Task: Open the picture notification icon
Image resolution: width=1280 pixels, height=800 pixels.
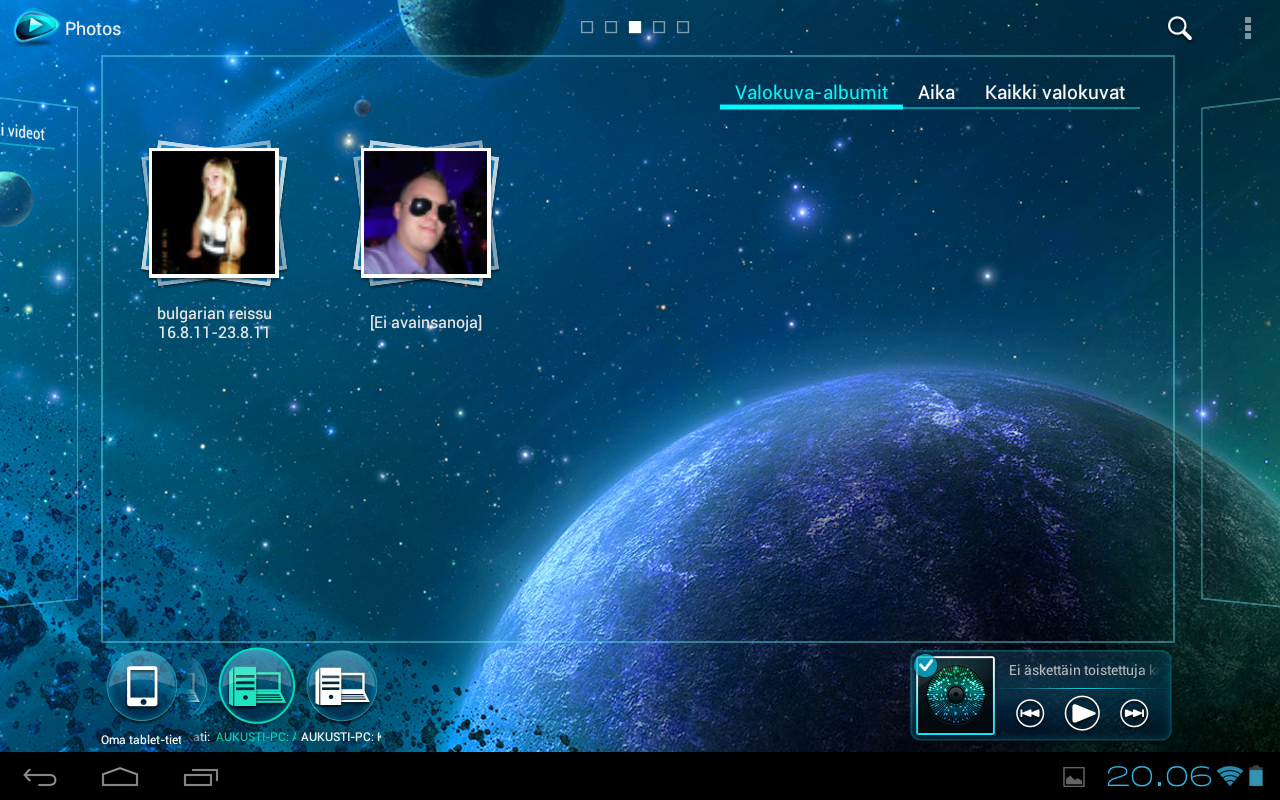Action: 1074,777
